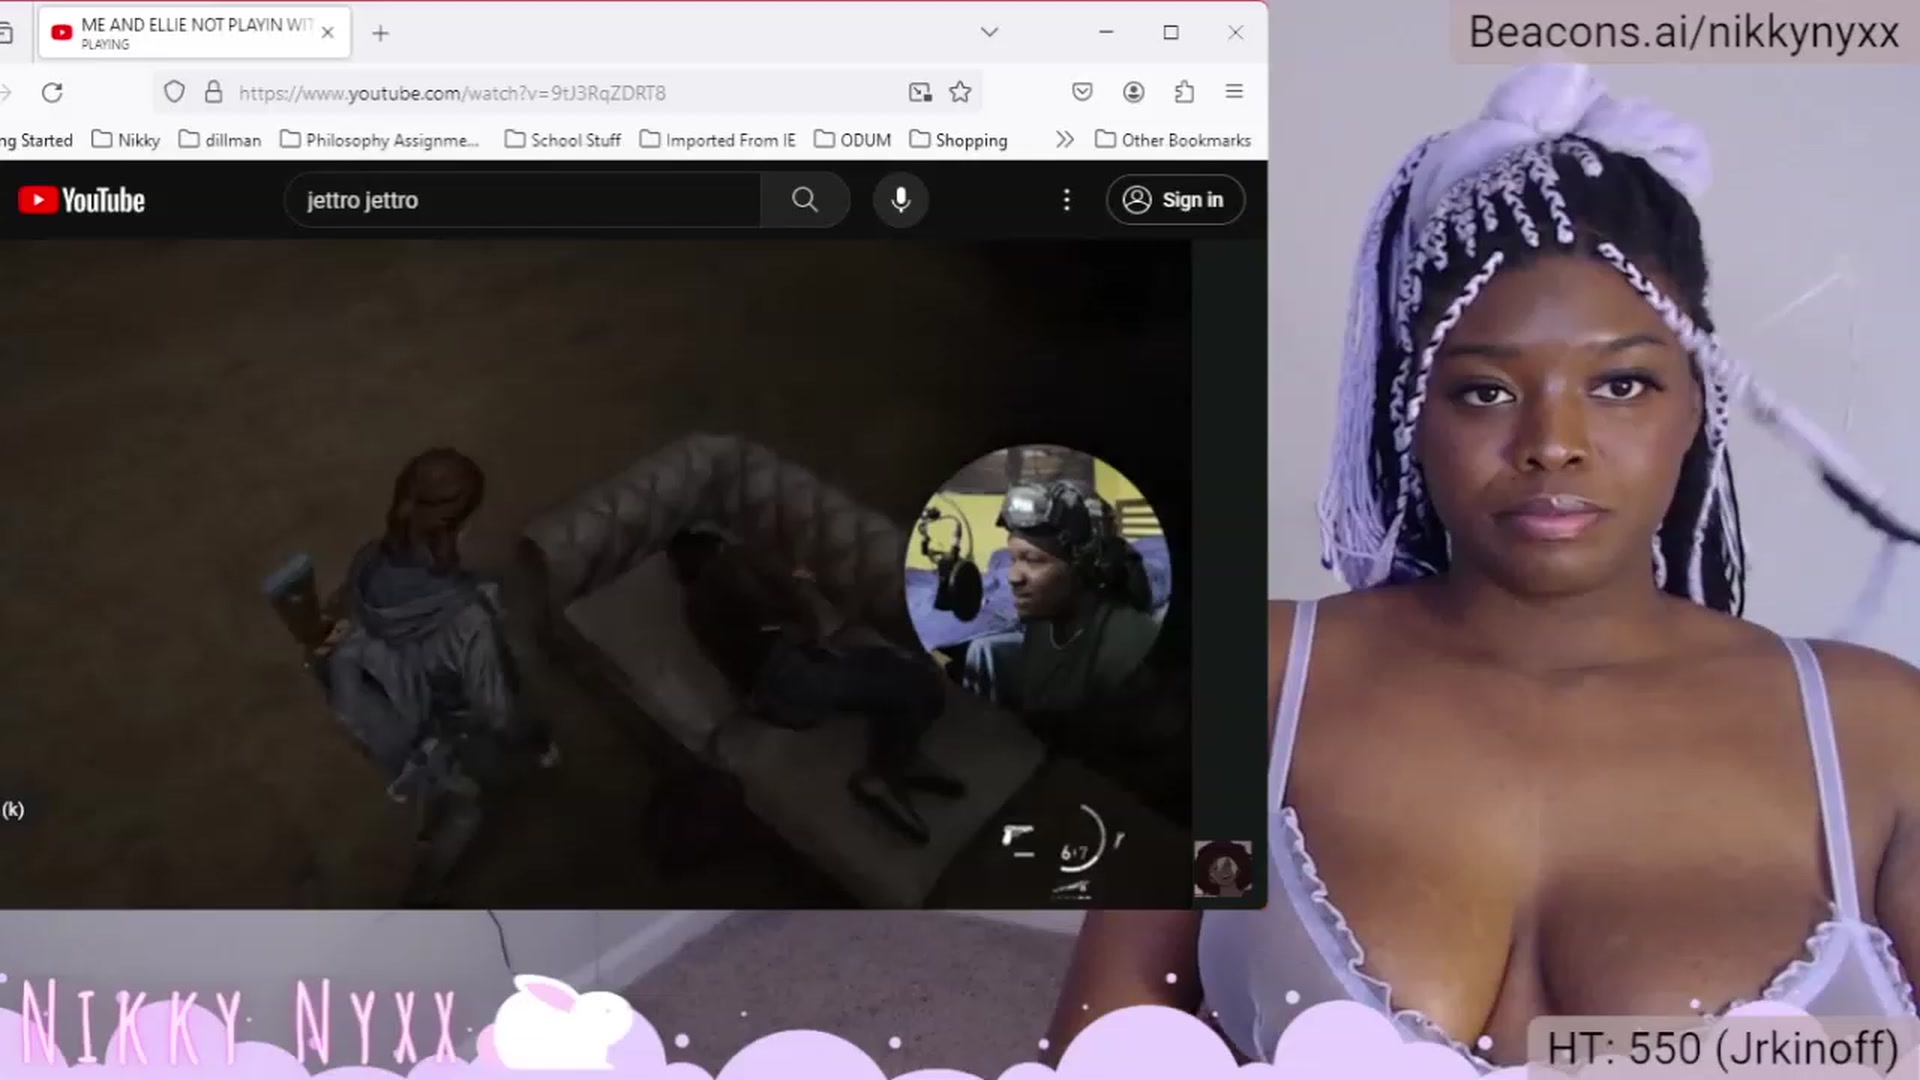The image size is (1920, 1080).
Task: Click the YouTube search magnifier button
Action: (x=805, y=200)
